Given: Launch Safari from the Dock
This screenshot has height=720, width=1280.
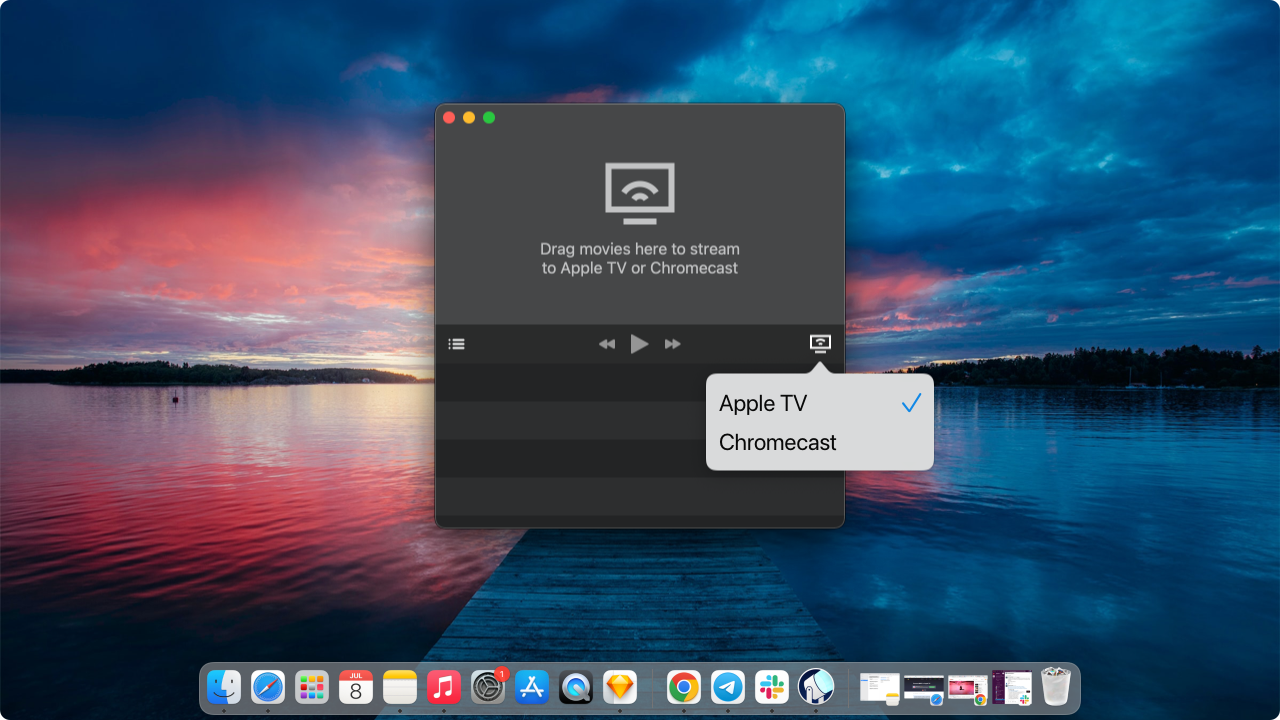Looking at the screenshot, I should pos(268,687).
